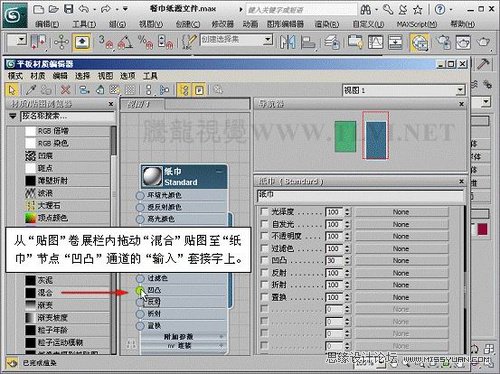The height and width of the screenshot is (374, 500).
Task: Click the Rendered Frame Window icon
Action: click(x=463, y=42)
